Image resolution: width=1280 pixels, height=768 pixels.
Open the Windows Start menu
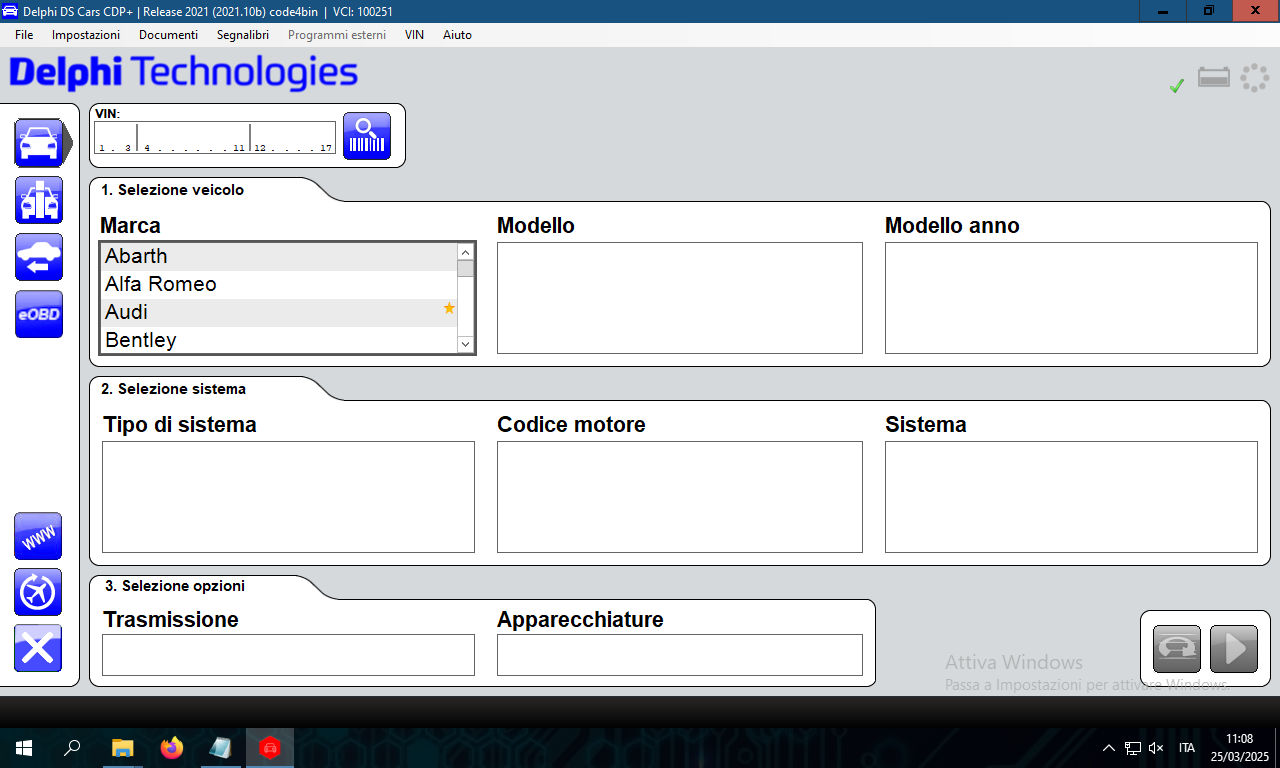click(24, 747)
